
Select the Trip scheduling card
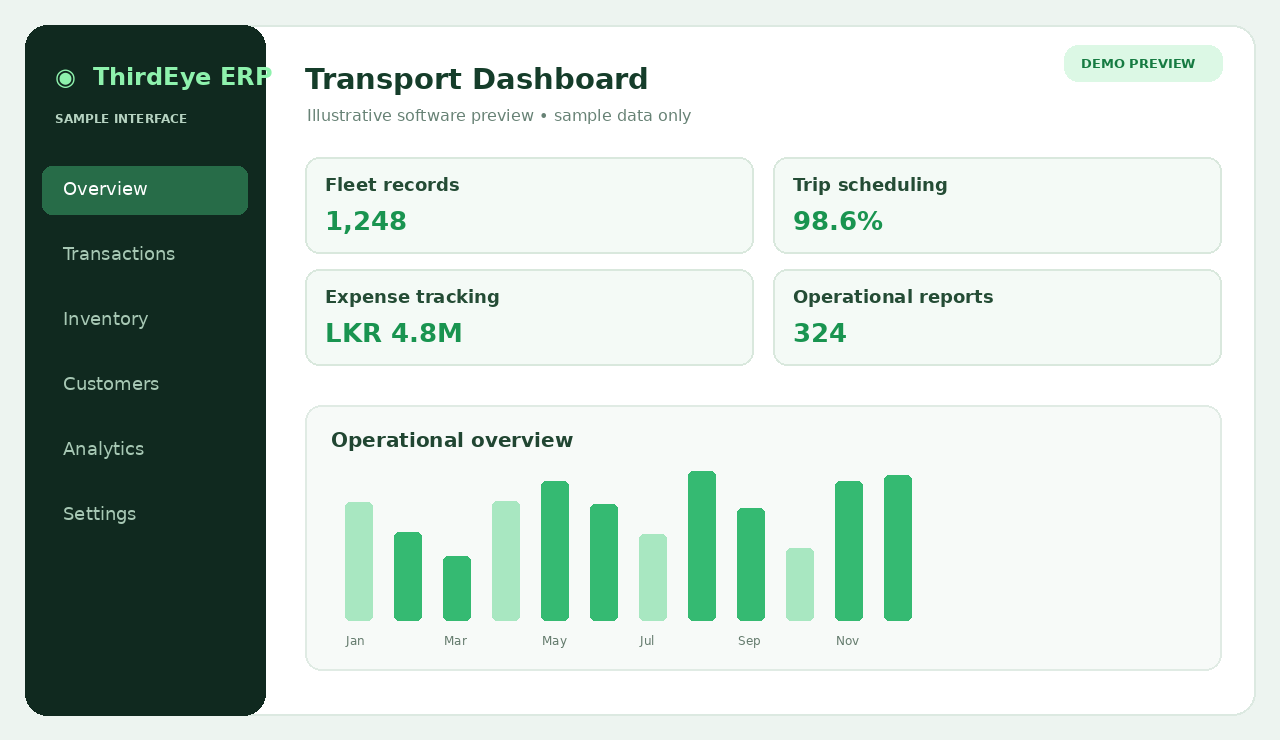(997, 205)
